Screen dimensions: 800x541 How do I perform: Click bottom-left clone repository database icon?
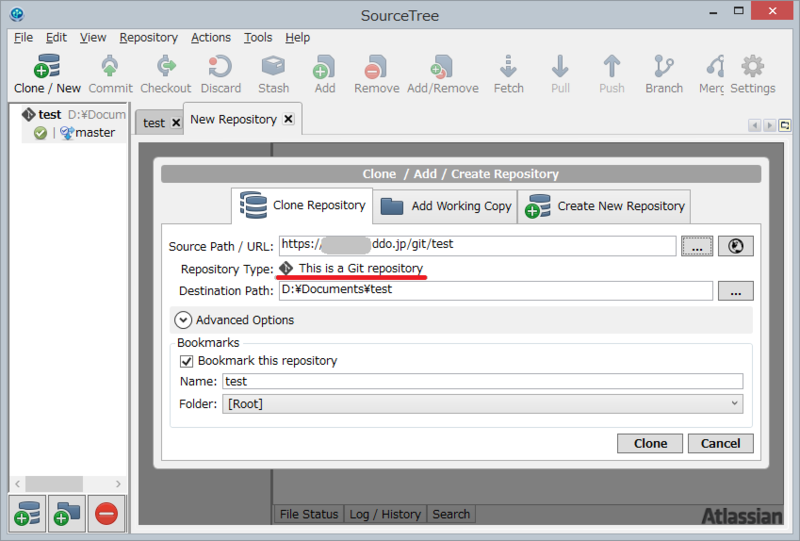(x=27, y=513)
